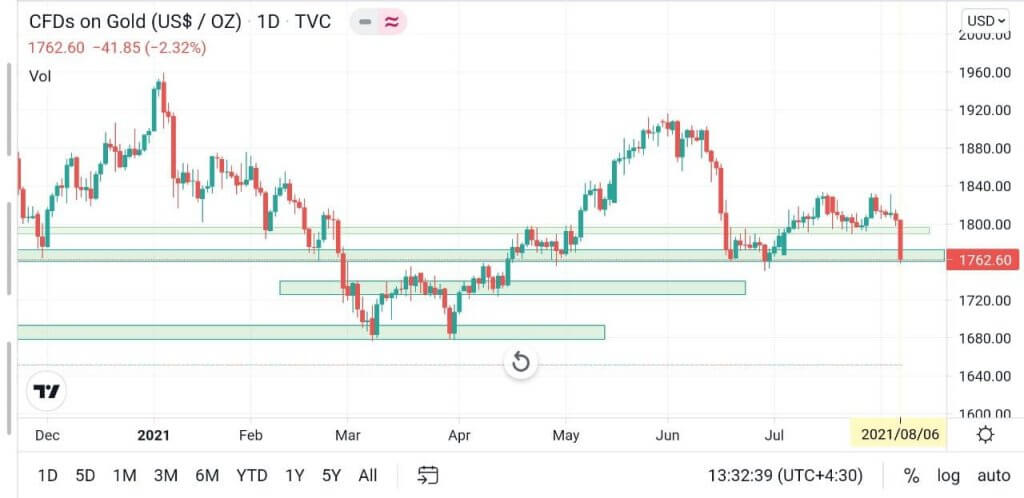Open the USD currency dropdown
The width and height of the screenshot is (1024, 498).
(x=984, y=21)
